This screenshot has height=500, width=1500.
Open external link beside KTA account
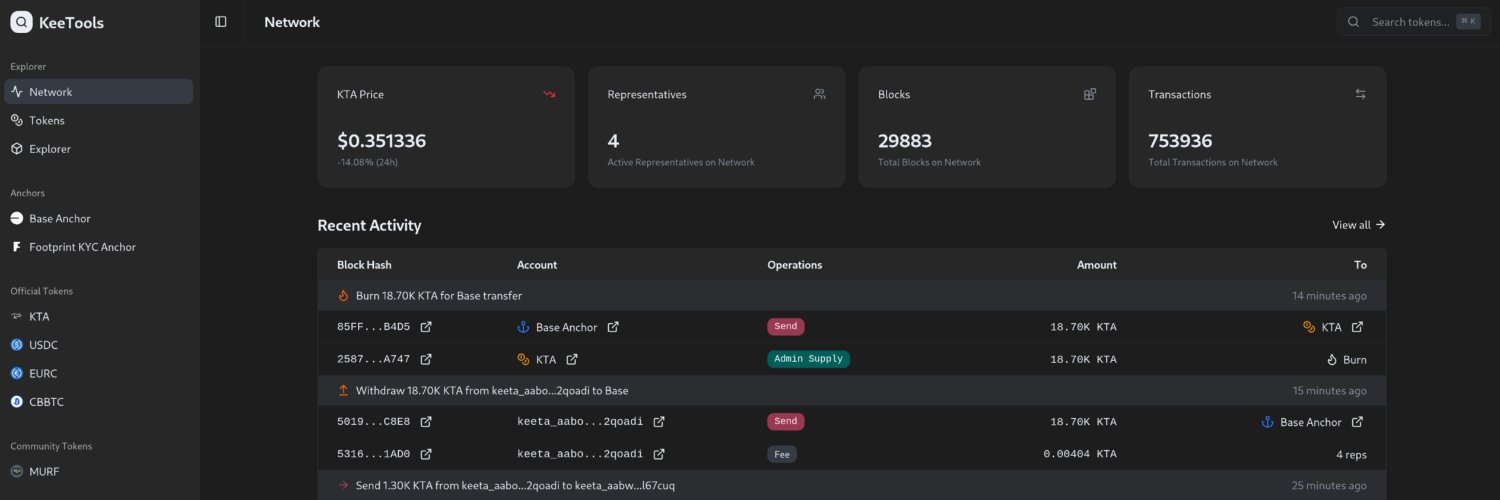point(572,359)
